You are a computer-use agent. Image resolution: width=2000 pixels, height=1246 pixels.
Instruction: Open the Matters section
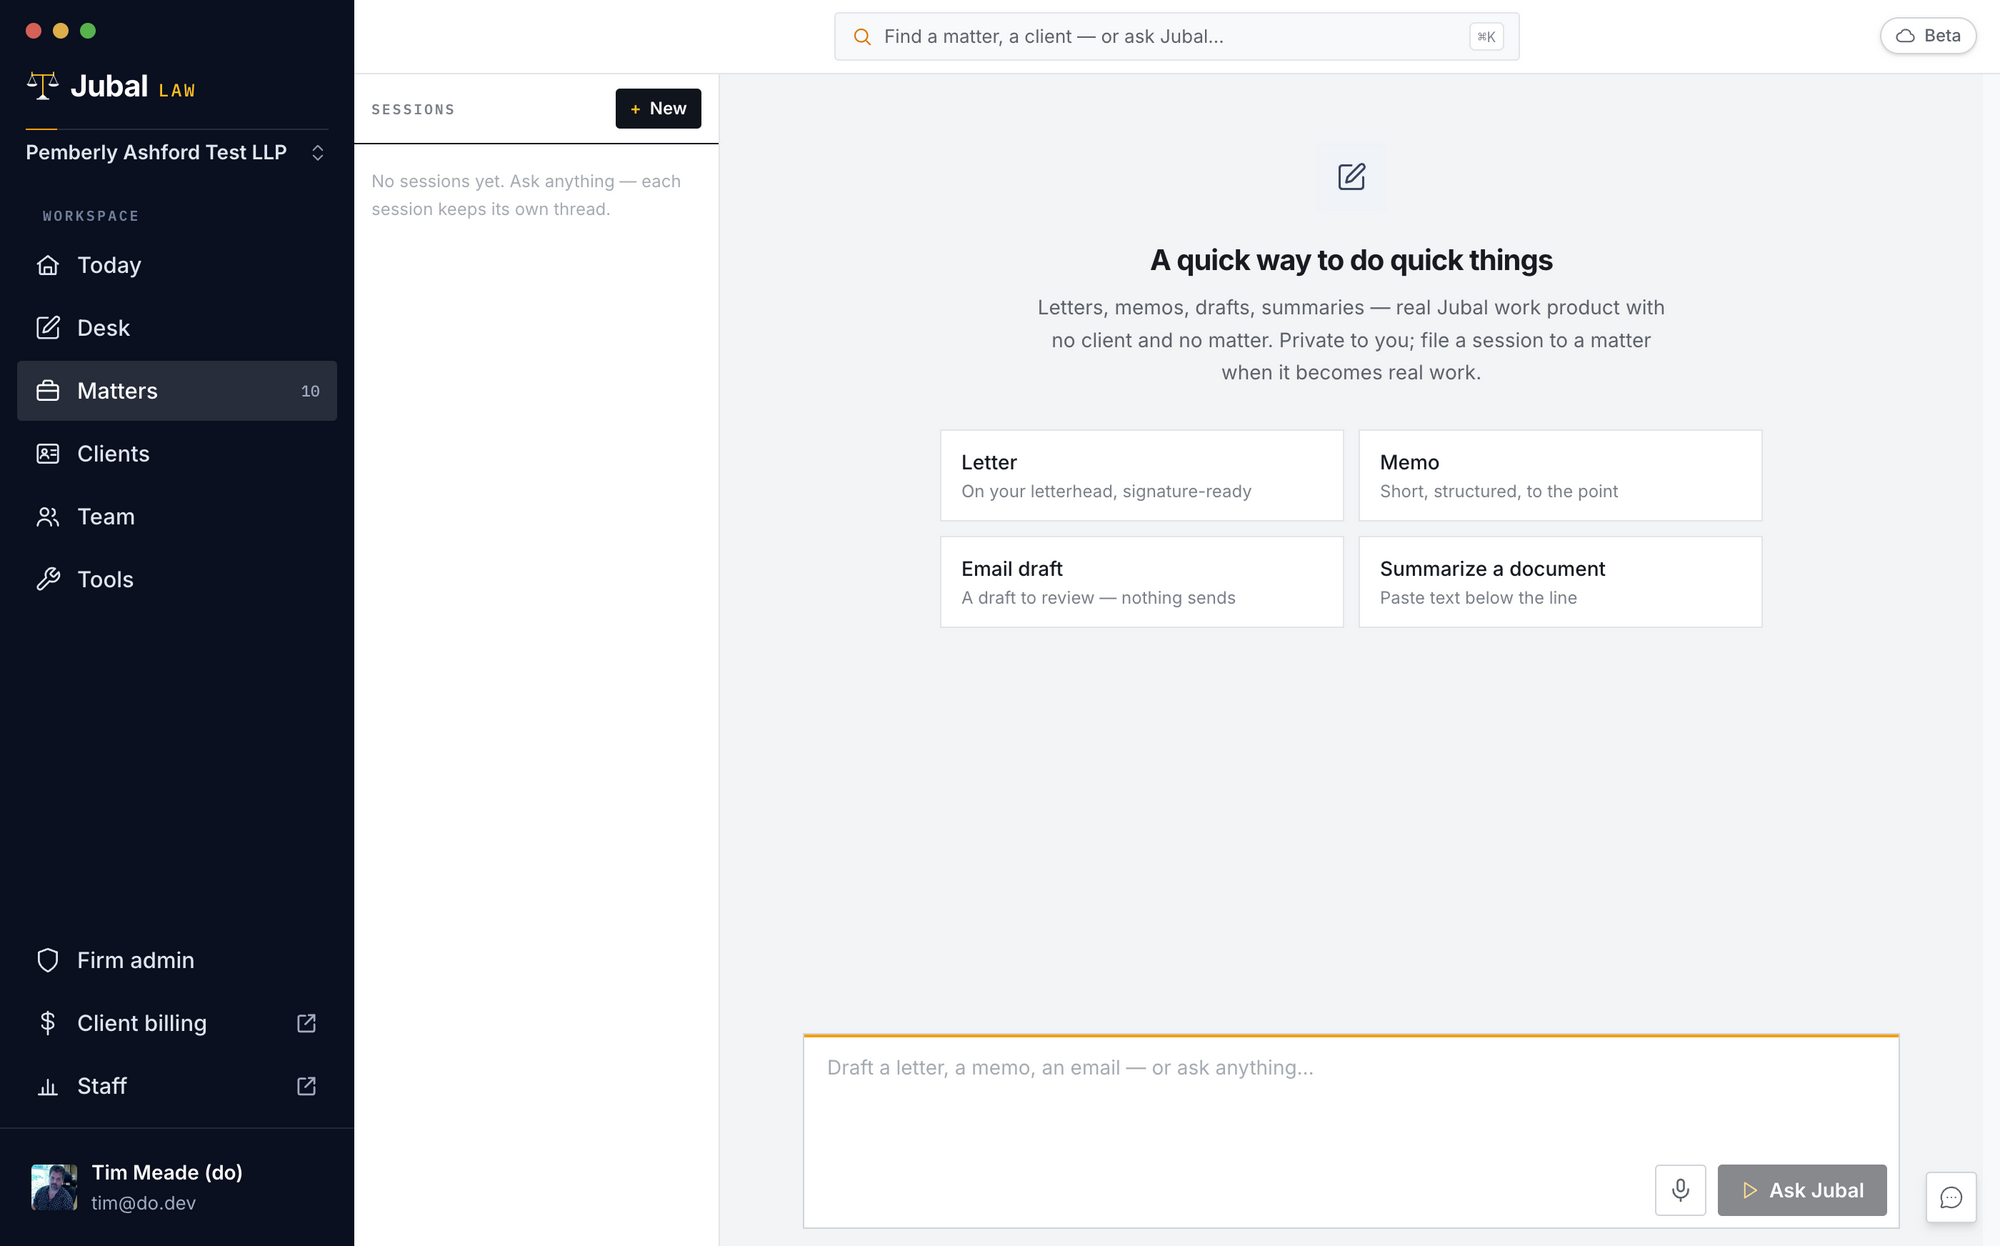tap(177, 391)
